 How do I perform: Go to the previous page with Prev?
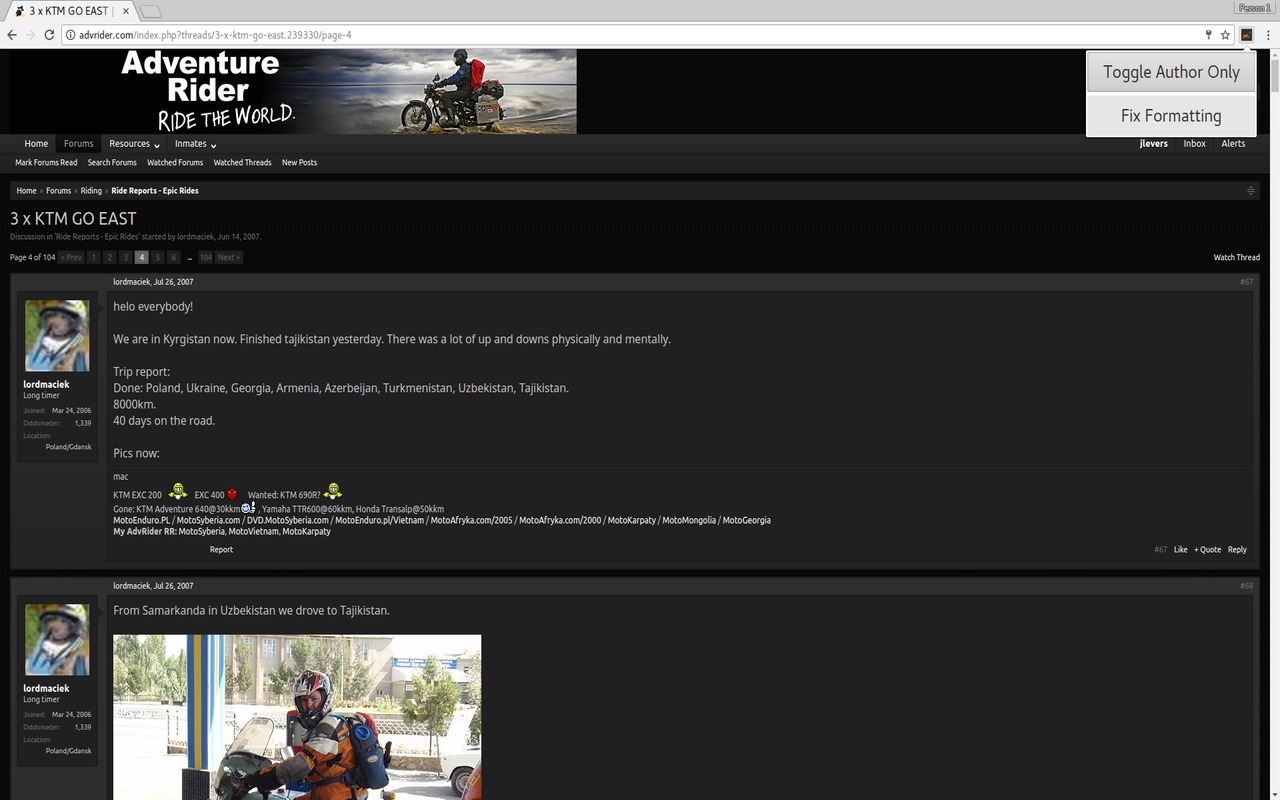pyautogui.click(x=71, y=258)
